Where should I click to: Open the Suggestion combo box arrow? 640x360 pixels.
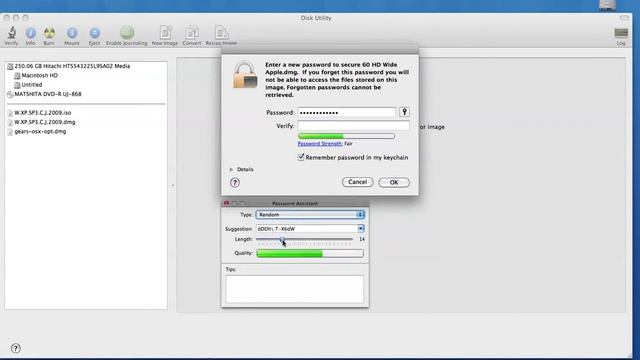point(361,229)
